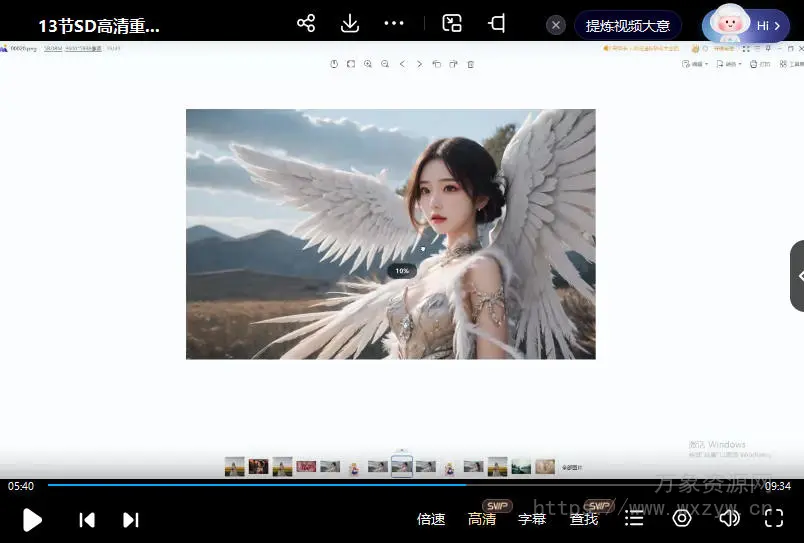Image resolution: width=804 pixels, height=543 pixels.
Task: Skip to the previous video
Action: coord(87,519)
